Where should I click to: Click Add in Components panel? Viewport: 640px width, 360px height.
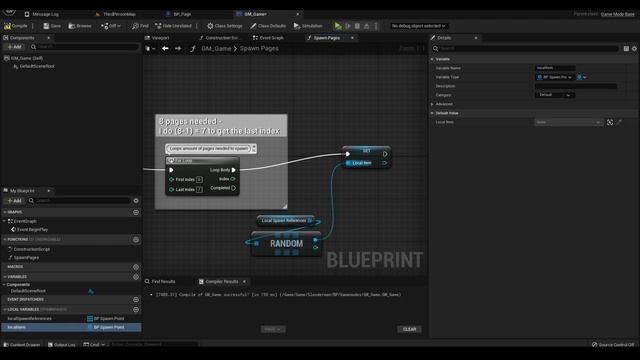[x=14, y=47]
